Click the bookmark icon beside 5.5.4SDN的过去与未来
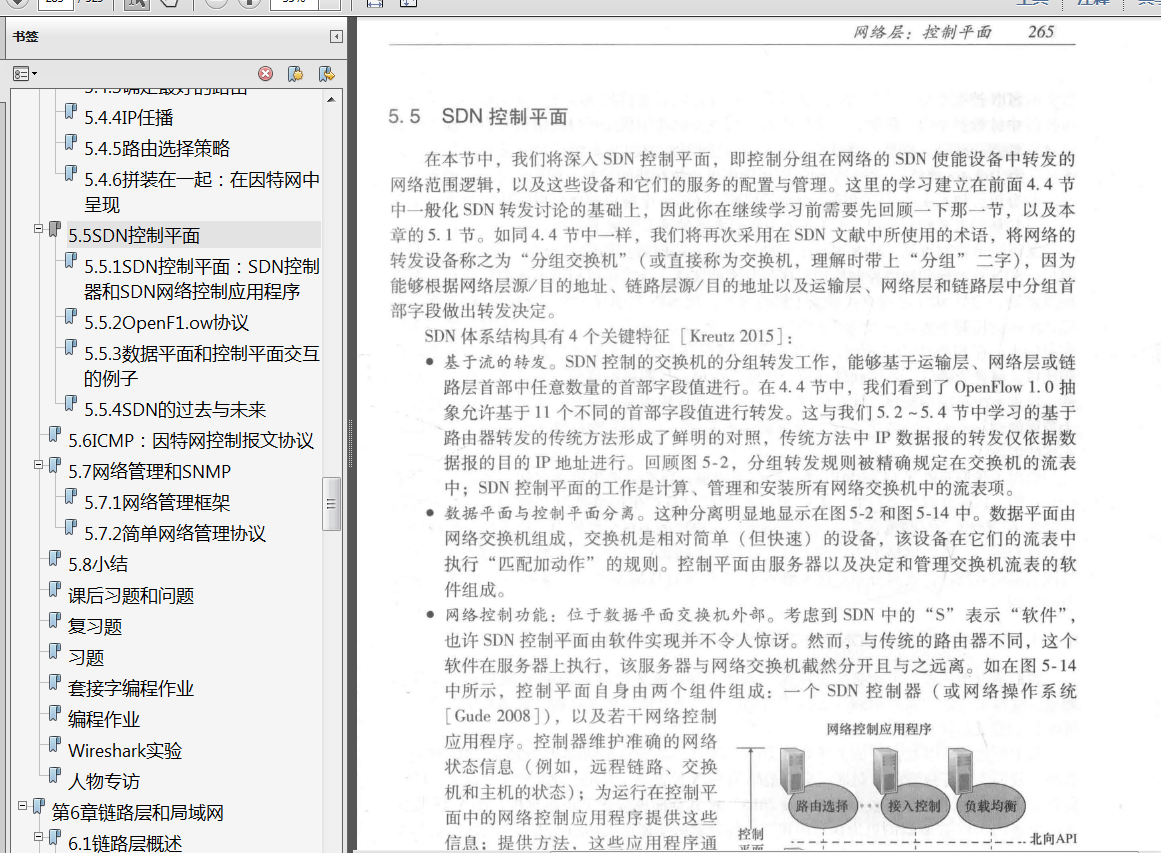The height and width of the screenshot is (853, 1161). click(70, 403)
